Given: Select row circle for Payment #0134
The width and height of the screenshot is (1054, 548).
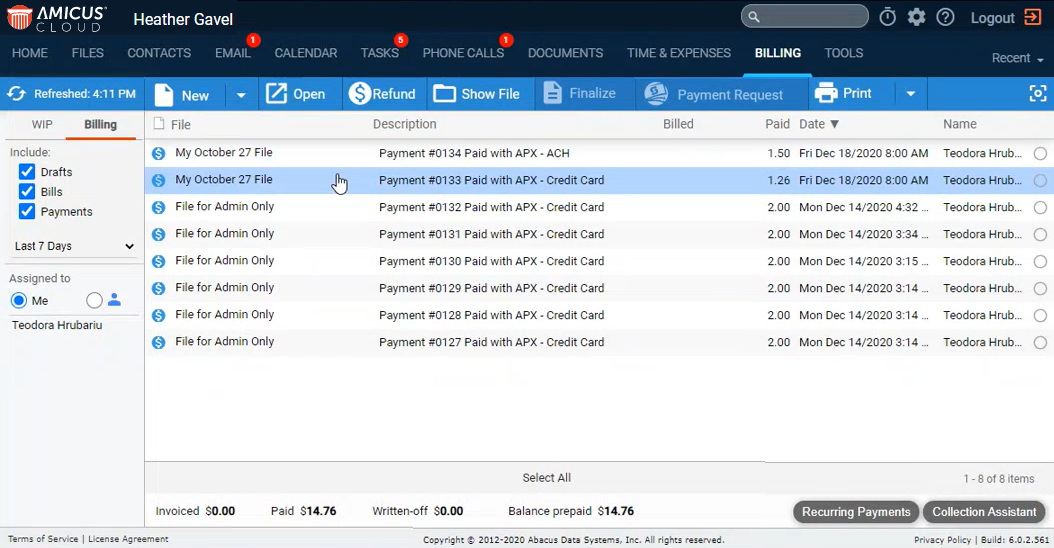Looking at the screenshot, I should tap(1040, 153).
